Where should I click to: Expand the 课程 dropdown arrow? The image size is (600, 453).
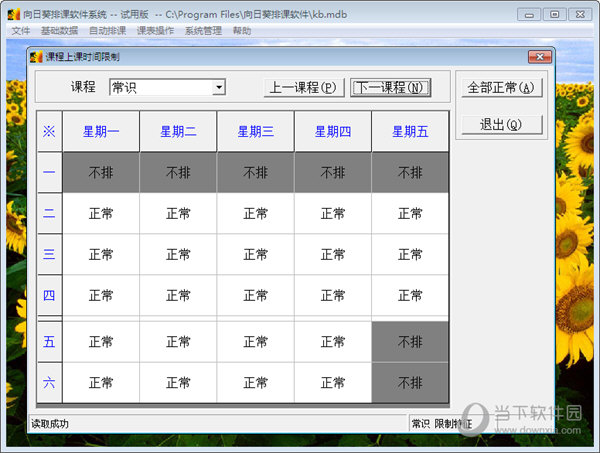218,87
